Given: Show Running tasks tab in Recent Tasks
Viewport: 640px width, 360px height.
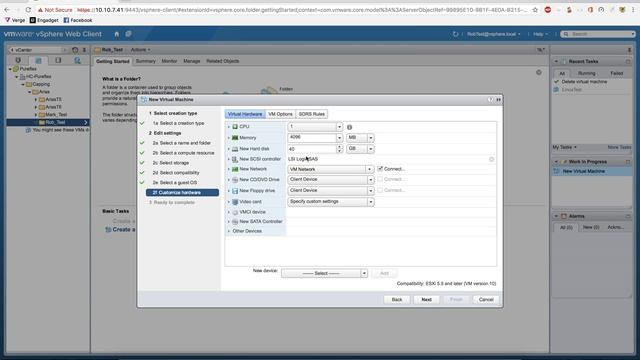Looking at the screenshot, I should [587, 73].
